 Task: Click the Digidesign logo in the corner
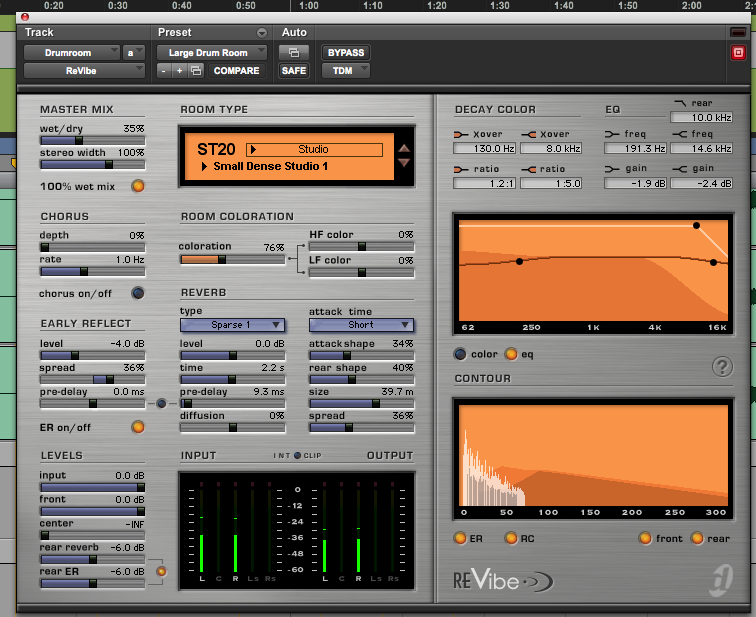pyautogui.click(x=721, y=580)
